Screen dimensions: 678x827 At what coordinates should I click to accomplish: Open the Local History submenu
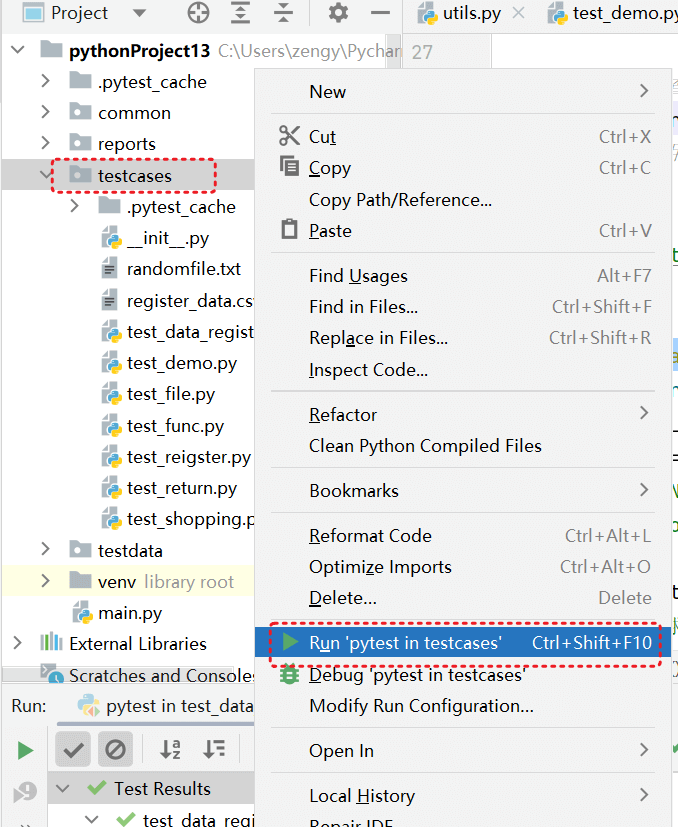click(x=463, y=795)
